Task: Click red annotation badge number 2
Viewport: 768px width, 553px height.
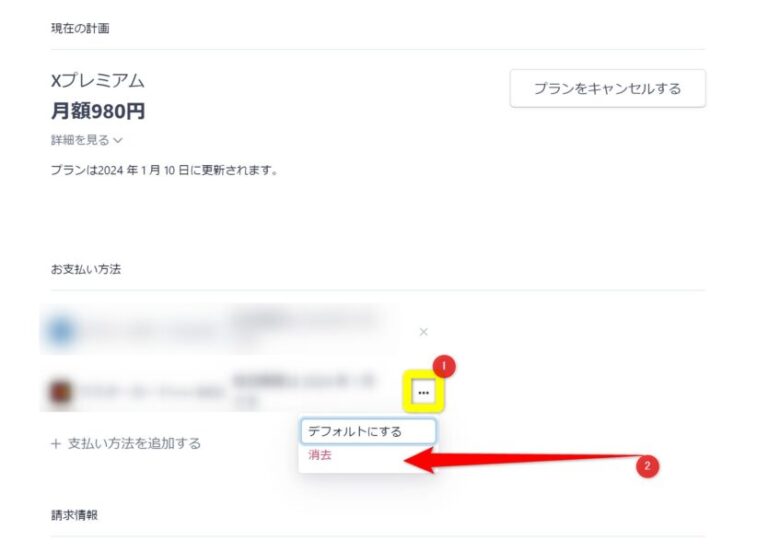Action: [647, 466]
